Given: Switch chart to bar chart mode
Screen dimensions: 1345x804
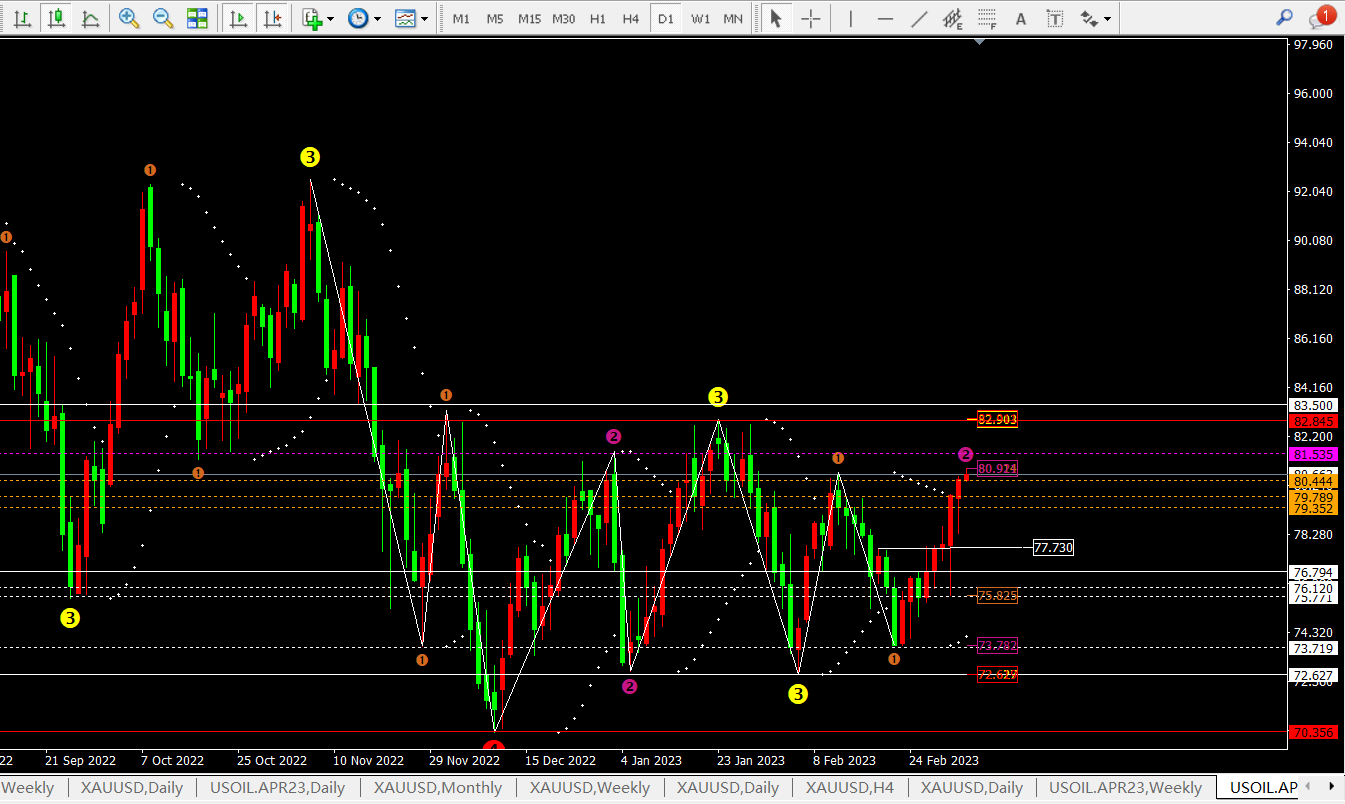Looking at the screenshot, I should point(24,18).
